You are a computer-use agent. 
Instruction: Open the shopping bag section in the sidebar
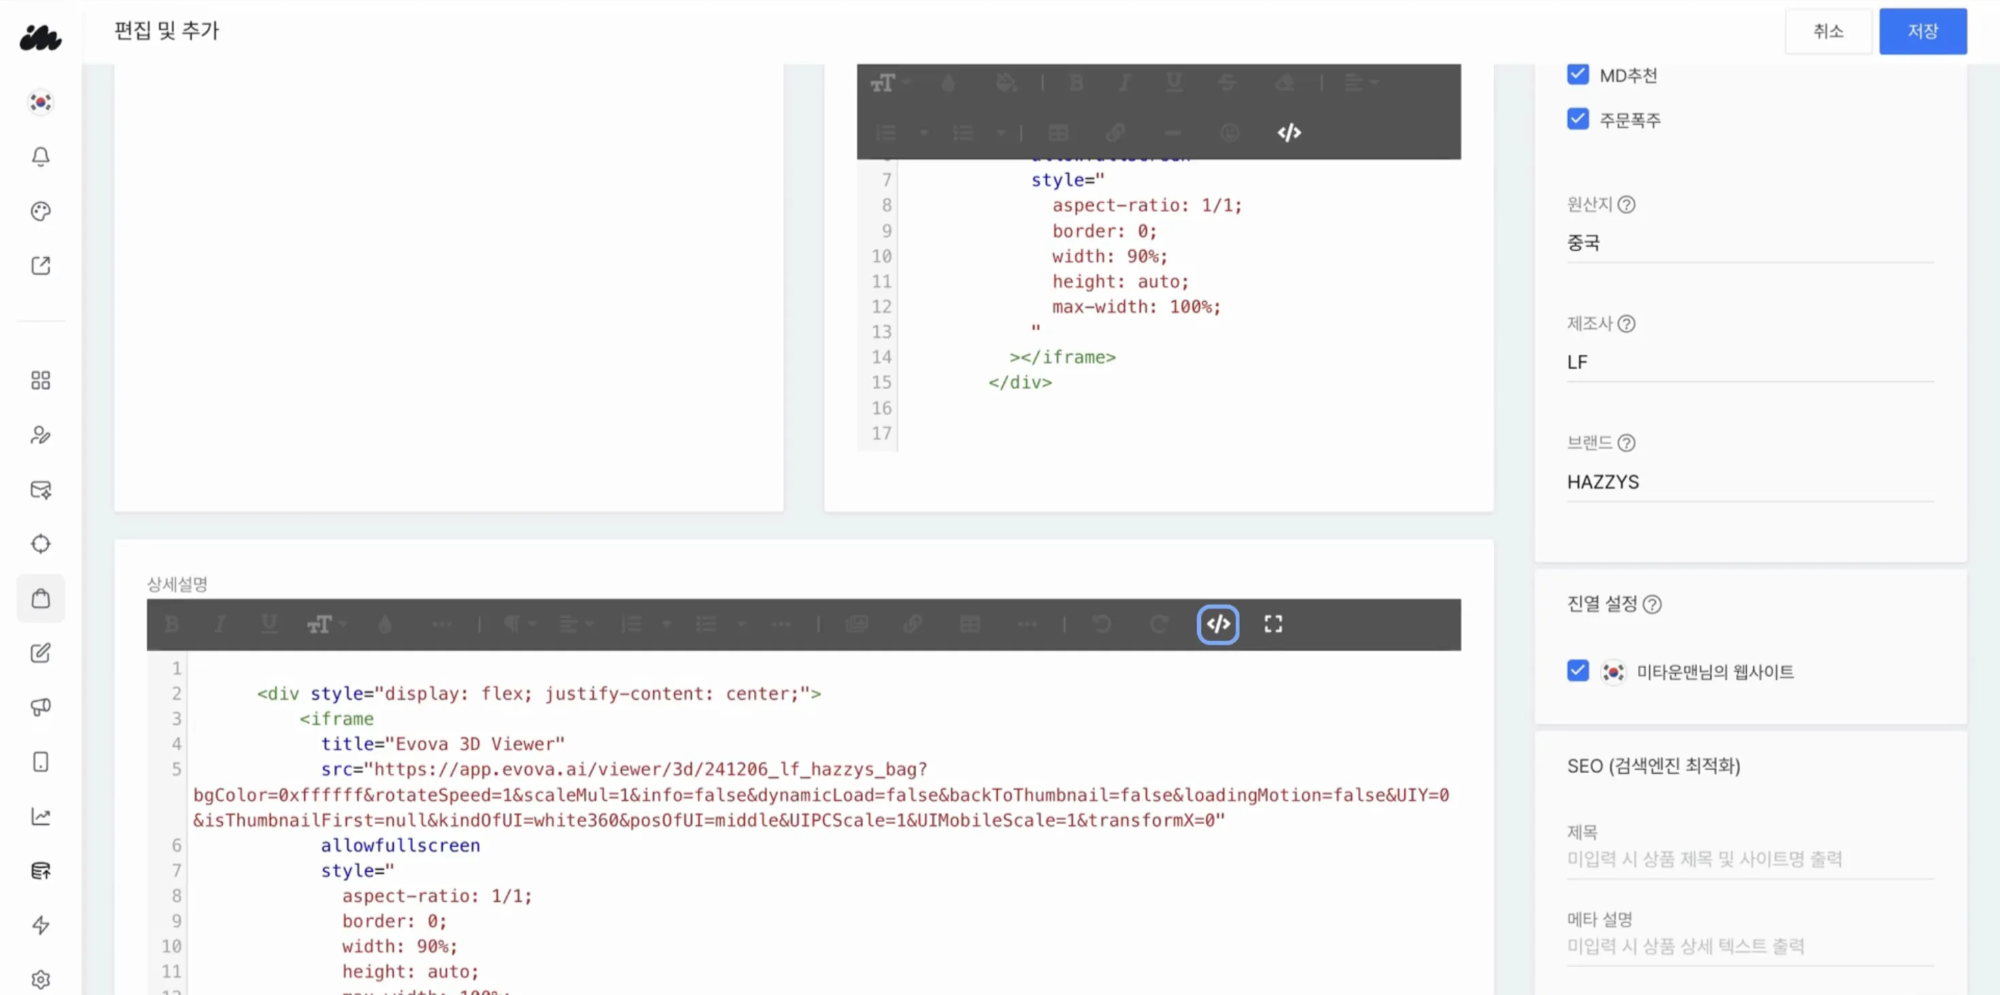40,597
